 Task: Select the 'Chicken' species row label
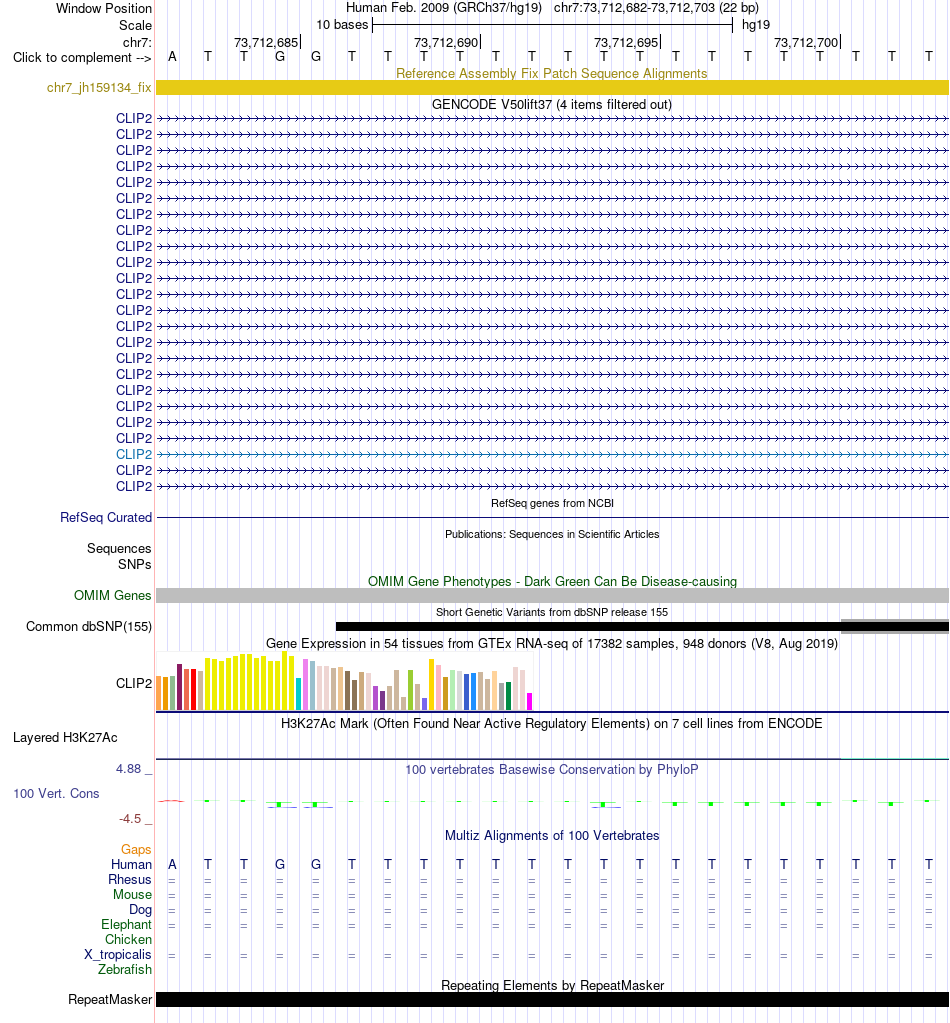click(x=128, y=939)
